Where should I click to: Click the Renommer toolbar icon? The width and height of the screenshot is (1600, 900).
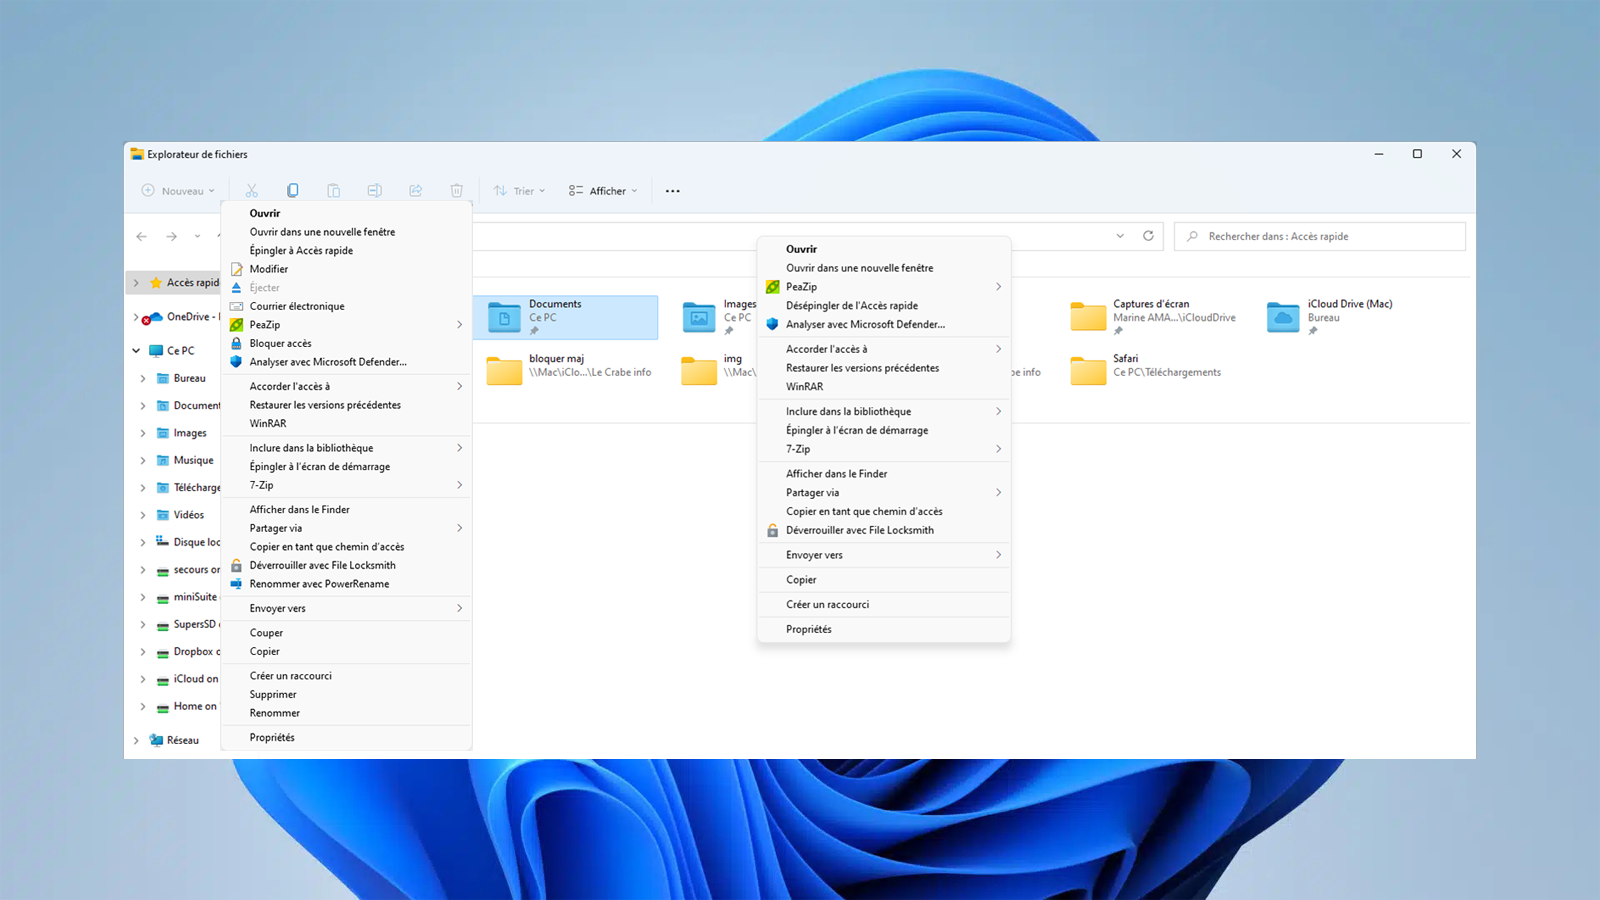click(374, 190)
